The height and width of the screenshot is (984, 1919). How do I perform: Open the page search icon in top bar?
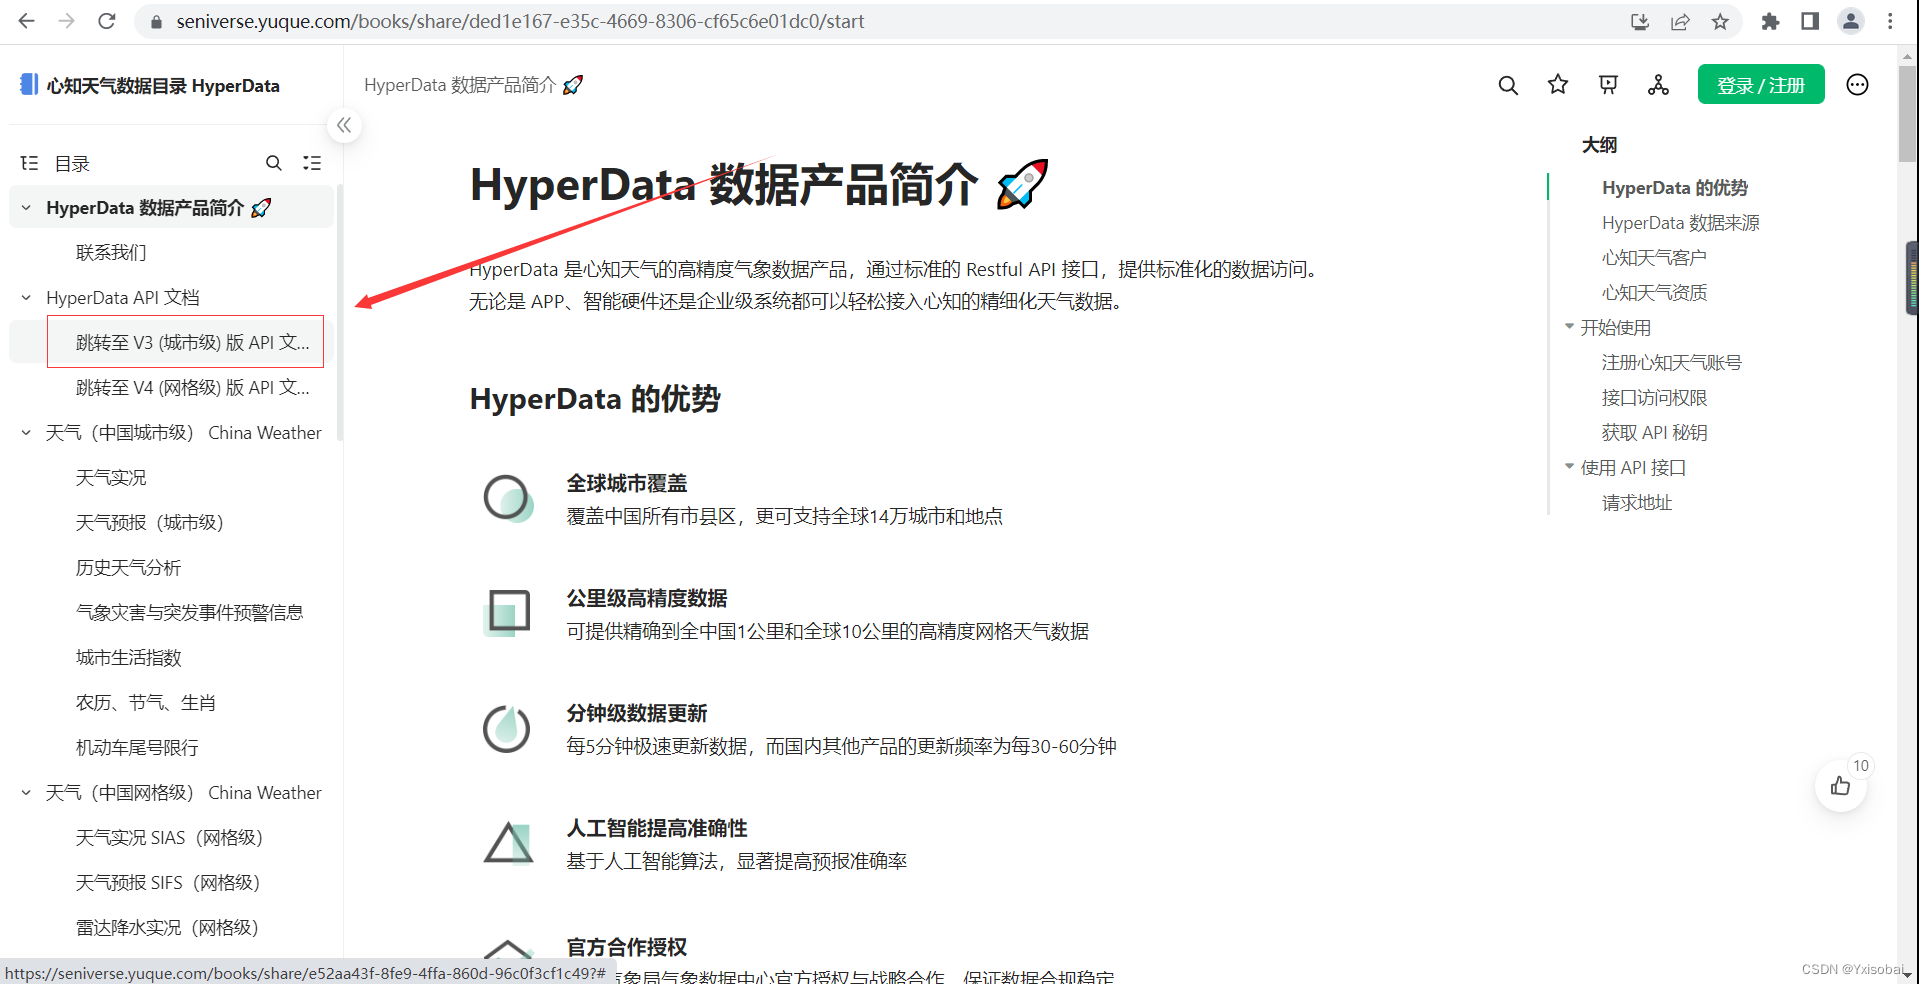1508,85
